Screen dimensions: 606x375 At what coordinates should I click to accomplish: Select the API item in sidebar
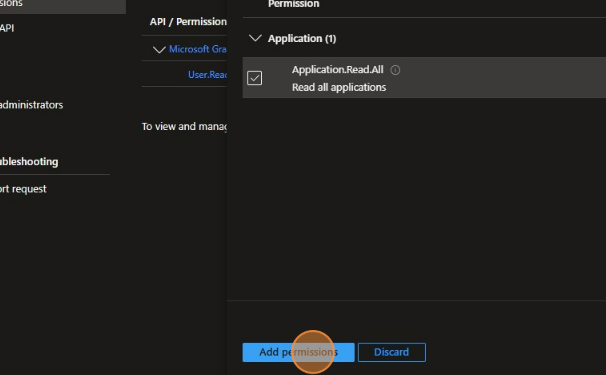(x=7, y=28)
